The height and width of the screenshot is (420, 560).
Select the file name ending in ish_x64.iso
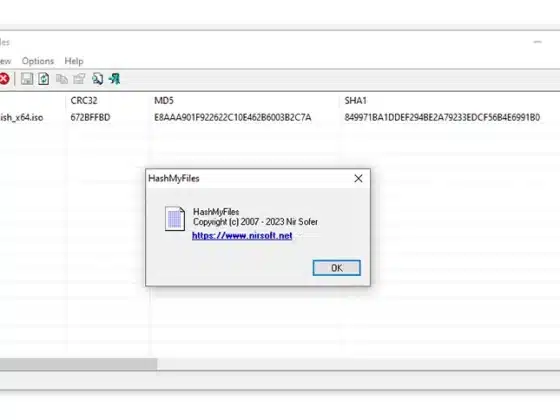pyautogui.click(x=21, y=117)
